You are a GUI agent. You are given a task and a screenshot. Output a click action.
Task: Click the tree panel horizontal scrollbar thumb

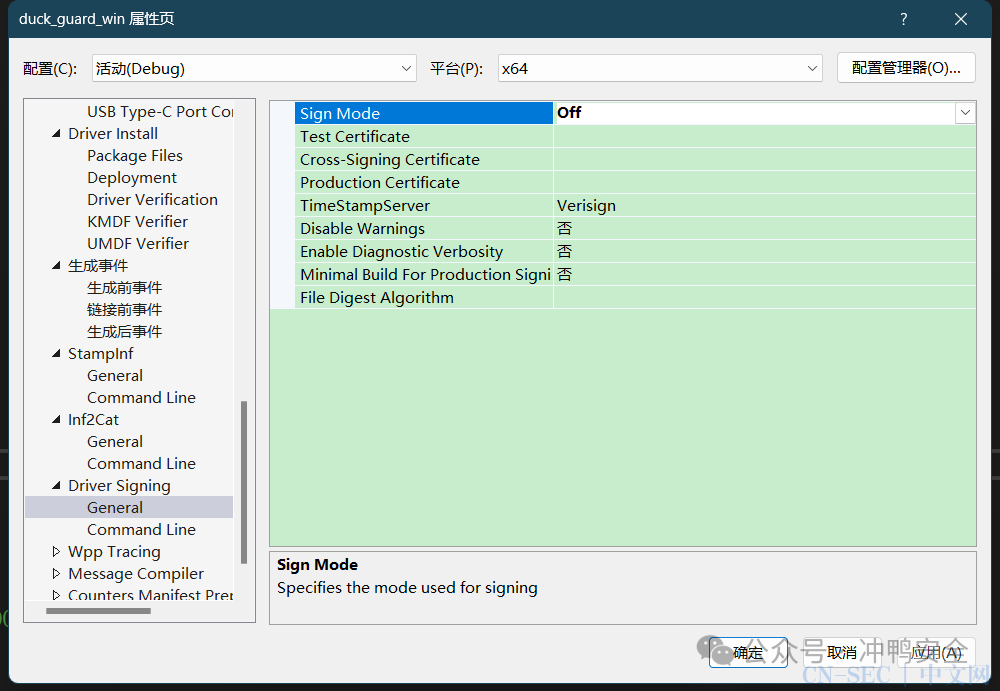[98, 611]
